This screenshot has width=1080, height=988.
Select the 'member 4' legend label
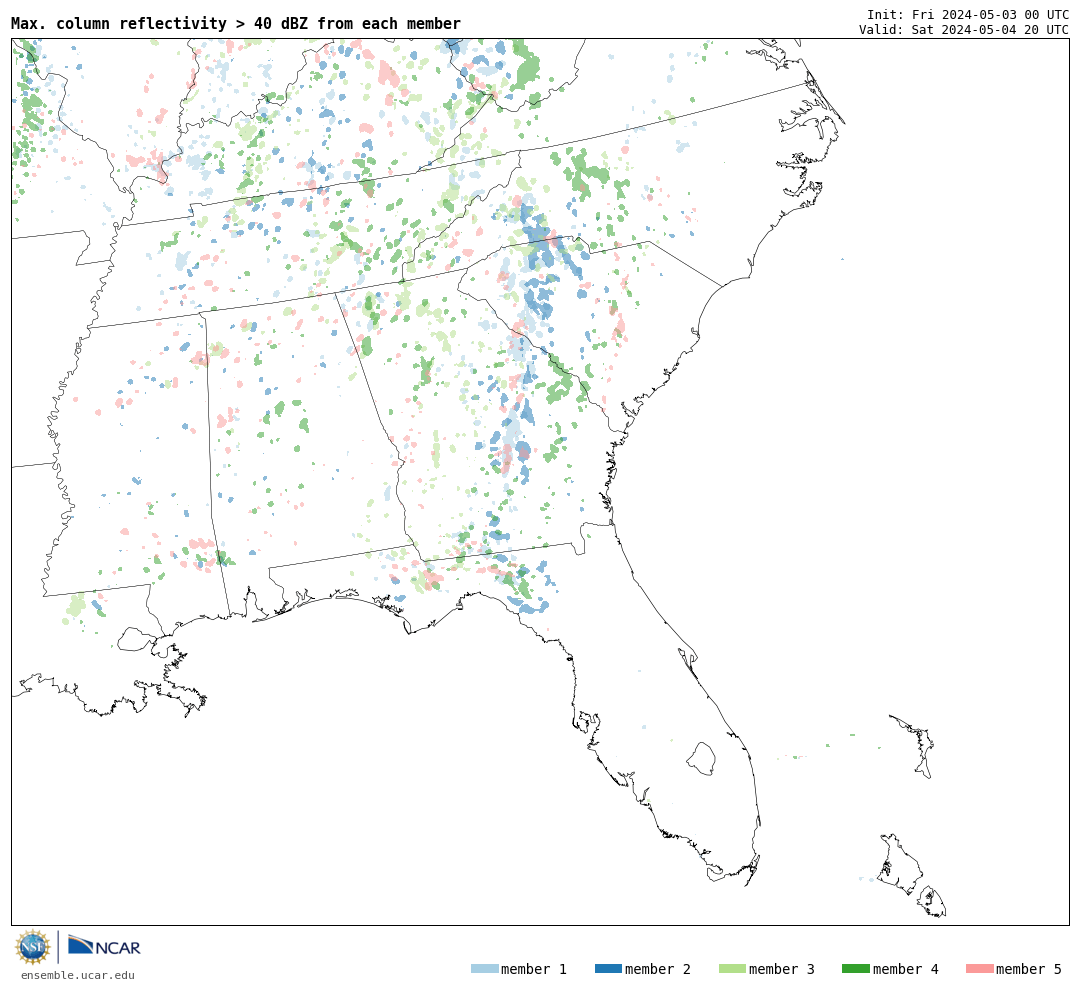pos(906,969)
